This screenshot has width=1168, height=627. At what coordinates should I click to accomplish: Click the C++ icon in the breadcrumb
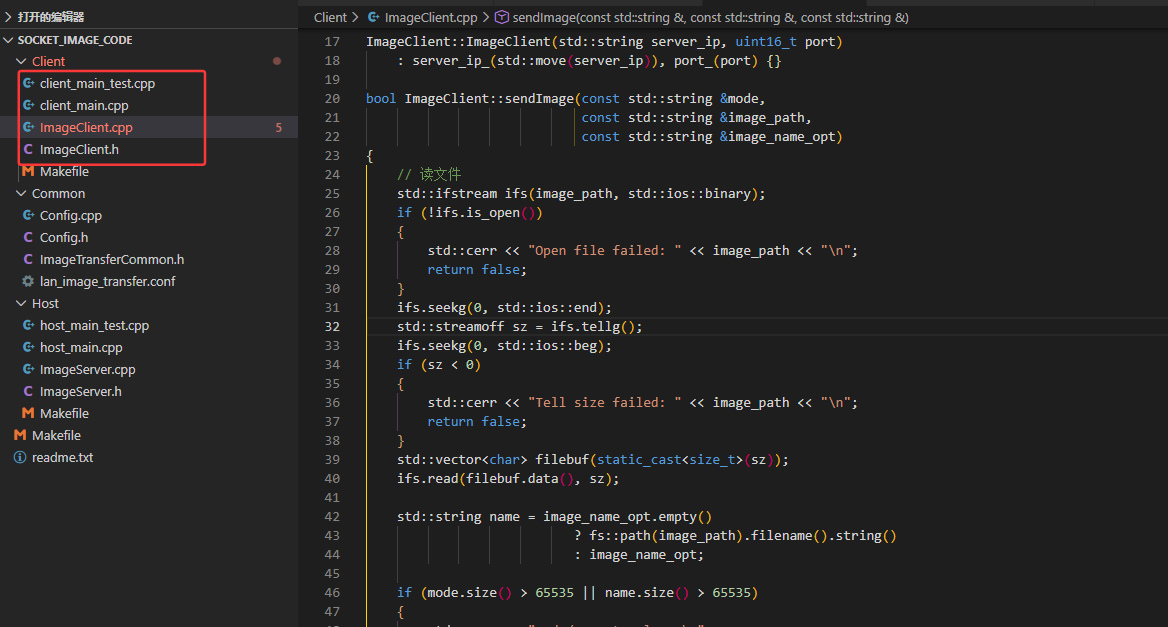(374, 17)
